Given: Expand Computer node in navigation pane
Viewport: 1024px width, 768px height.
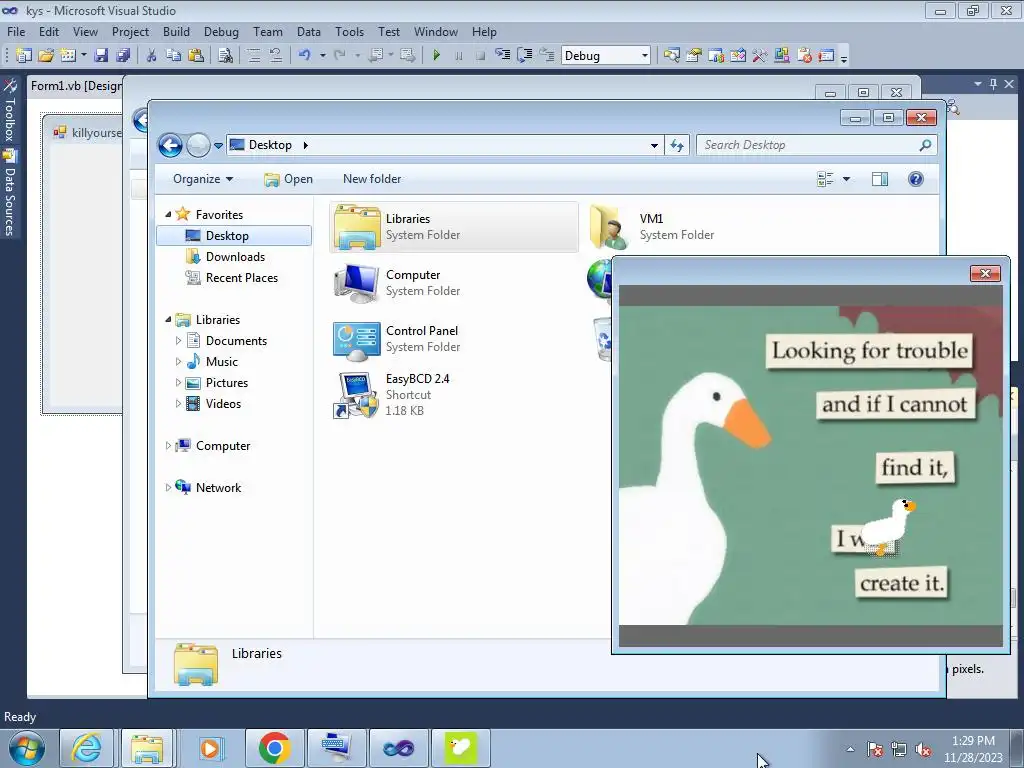Looking at the screenshot, I should (x=168, y=445).
